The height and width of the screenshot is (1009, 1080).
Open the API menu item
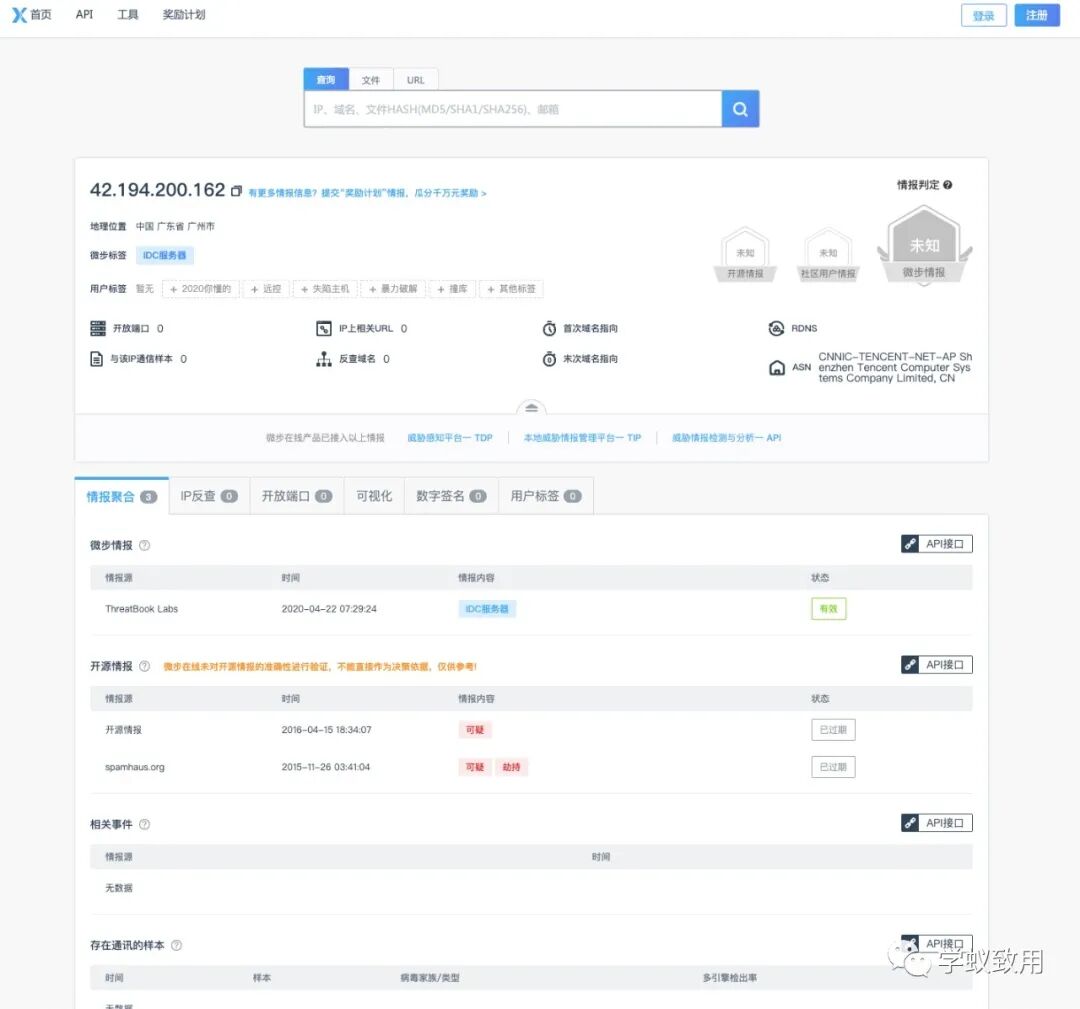pos(84,14)
